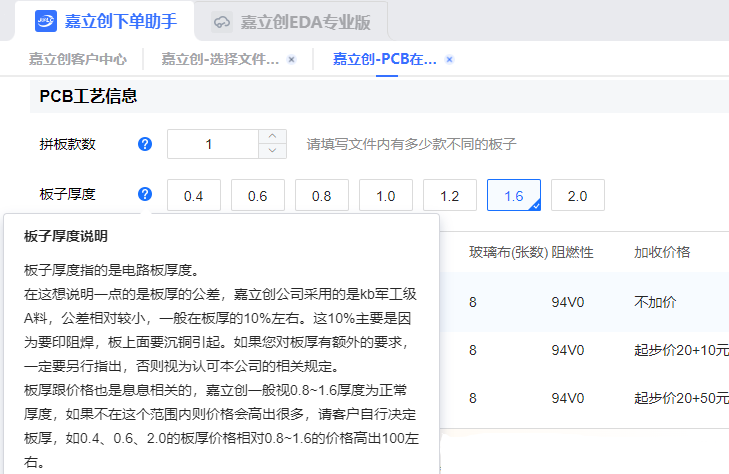The image size is (729, 474).
Task: Increase 拼板款数 with the up arrow
Action: tap(272, 137)
